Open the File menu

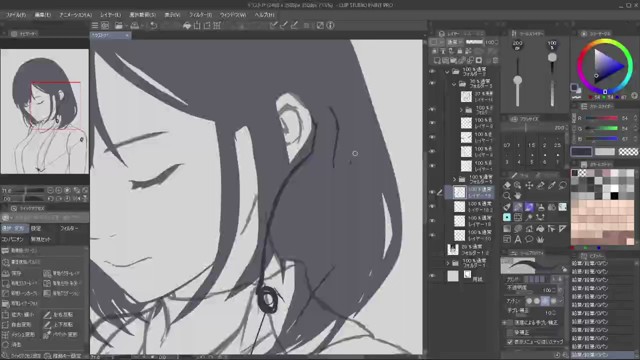tap(16, 15)
